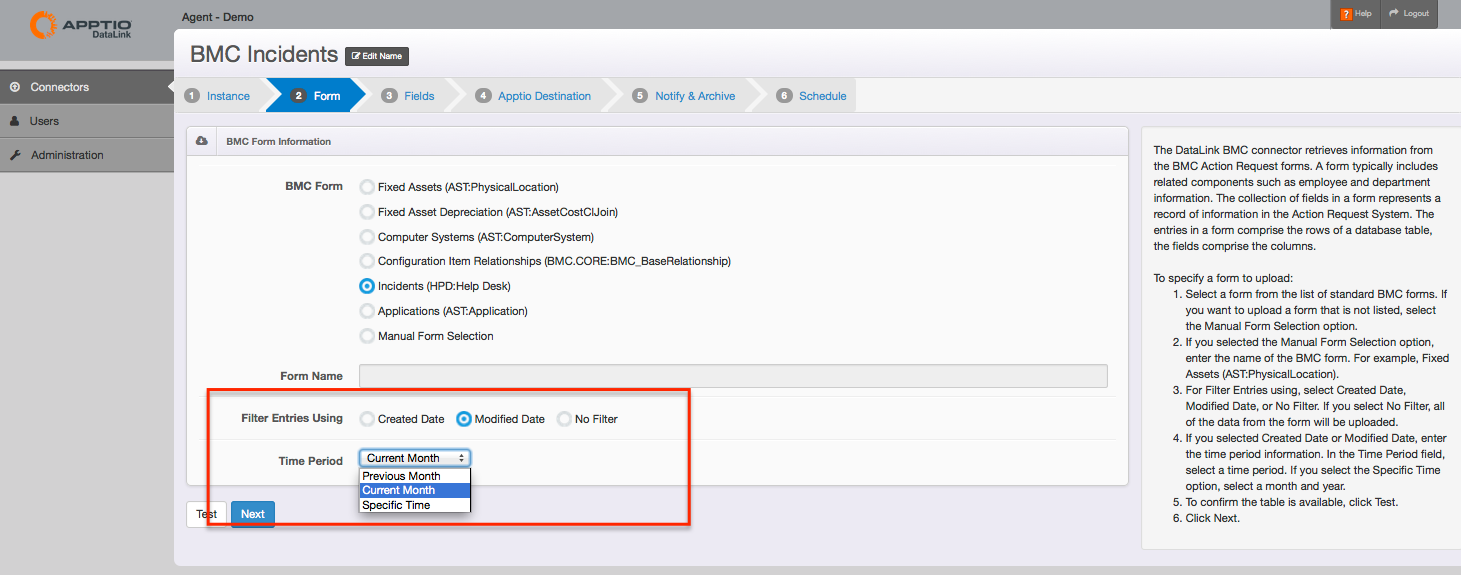Image resolution: width=1461 pixels, height=575 pixels.
Task: Filter entries using Modified Date
Action: tap(464, 419)
